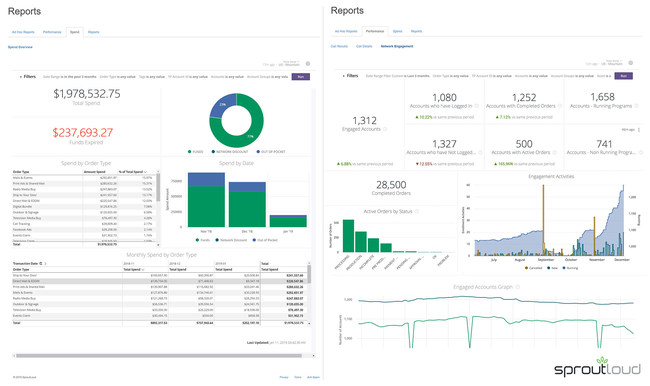Click purple Run button in the right report

[x=623, y=76]
